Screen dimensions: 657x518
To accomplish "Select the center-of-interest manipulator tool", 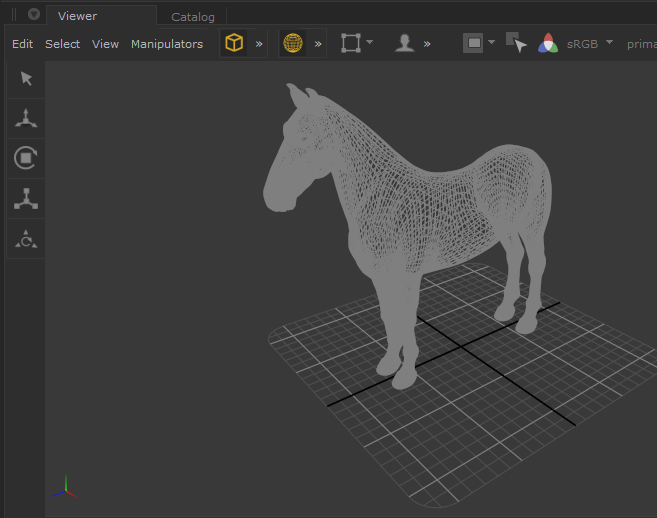I will click(x=26, y=238).
